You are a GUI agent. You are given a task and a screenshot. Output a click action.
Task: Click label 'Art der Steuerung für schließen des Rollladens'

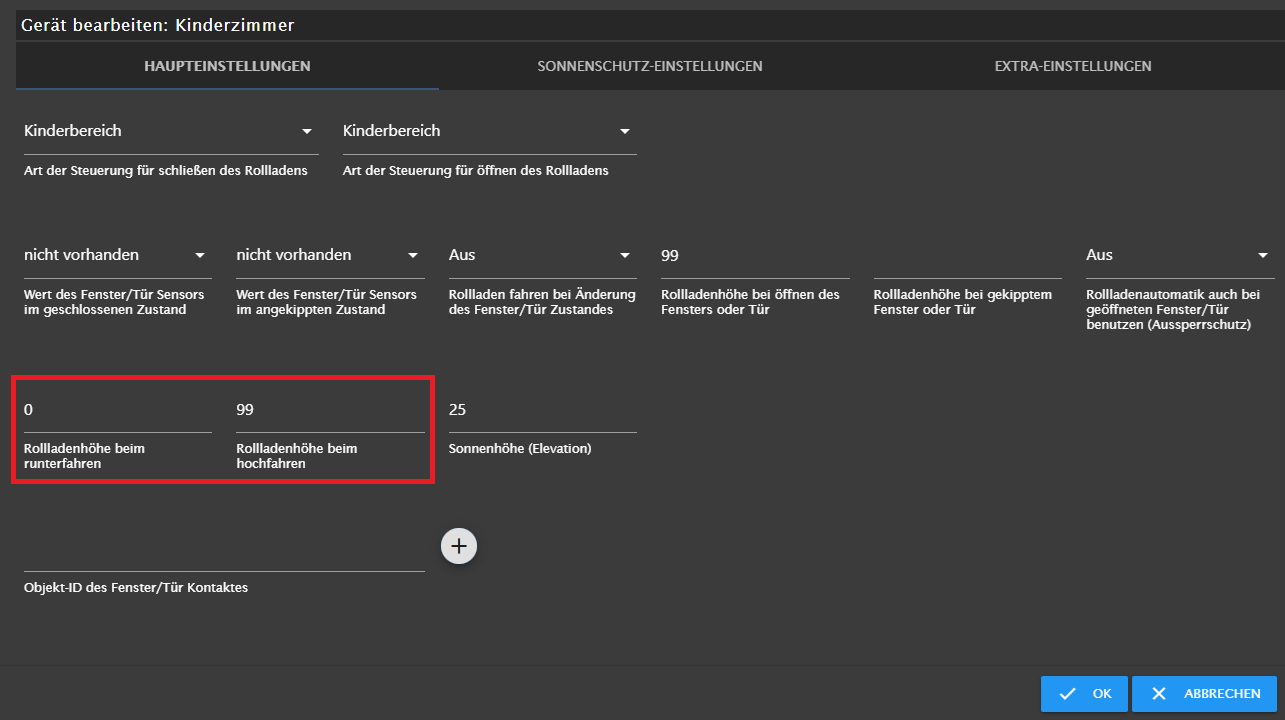coord(166,171)
